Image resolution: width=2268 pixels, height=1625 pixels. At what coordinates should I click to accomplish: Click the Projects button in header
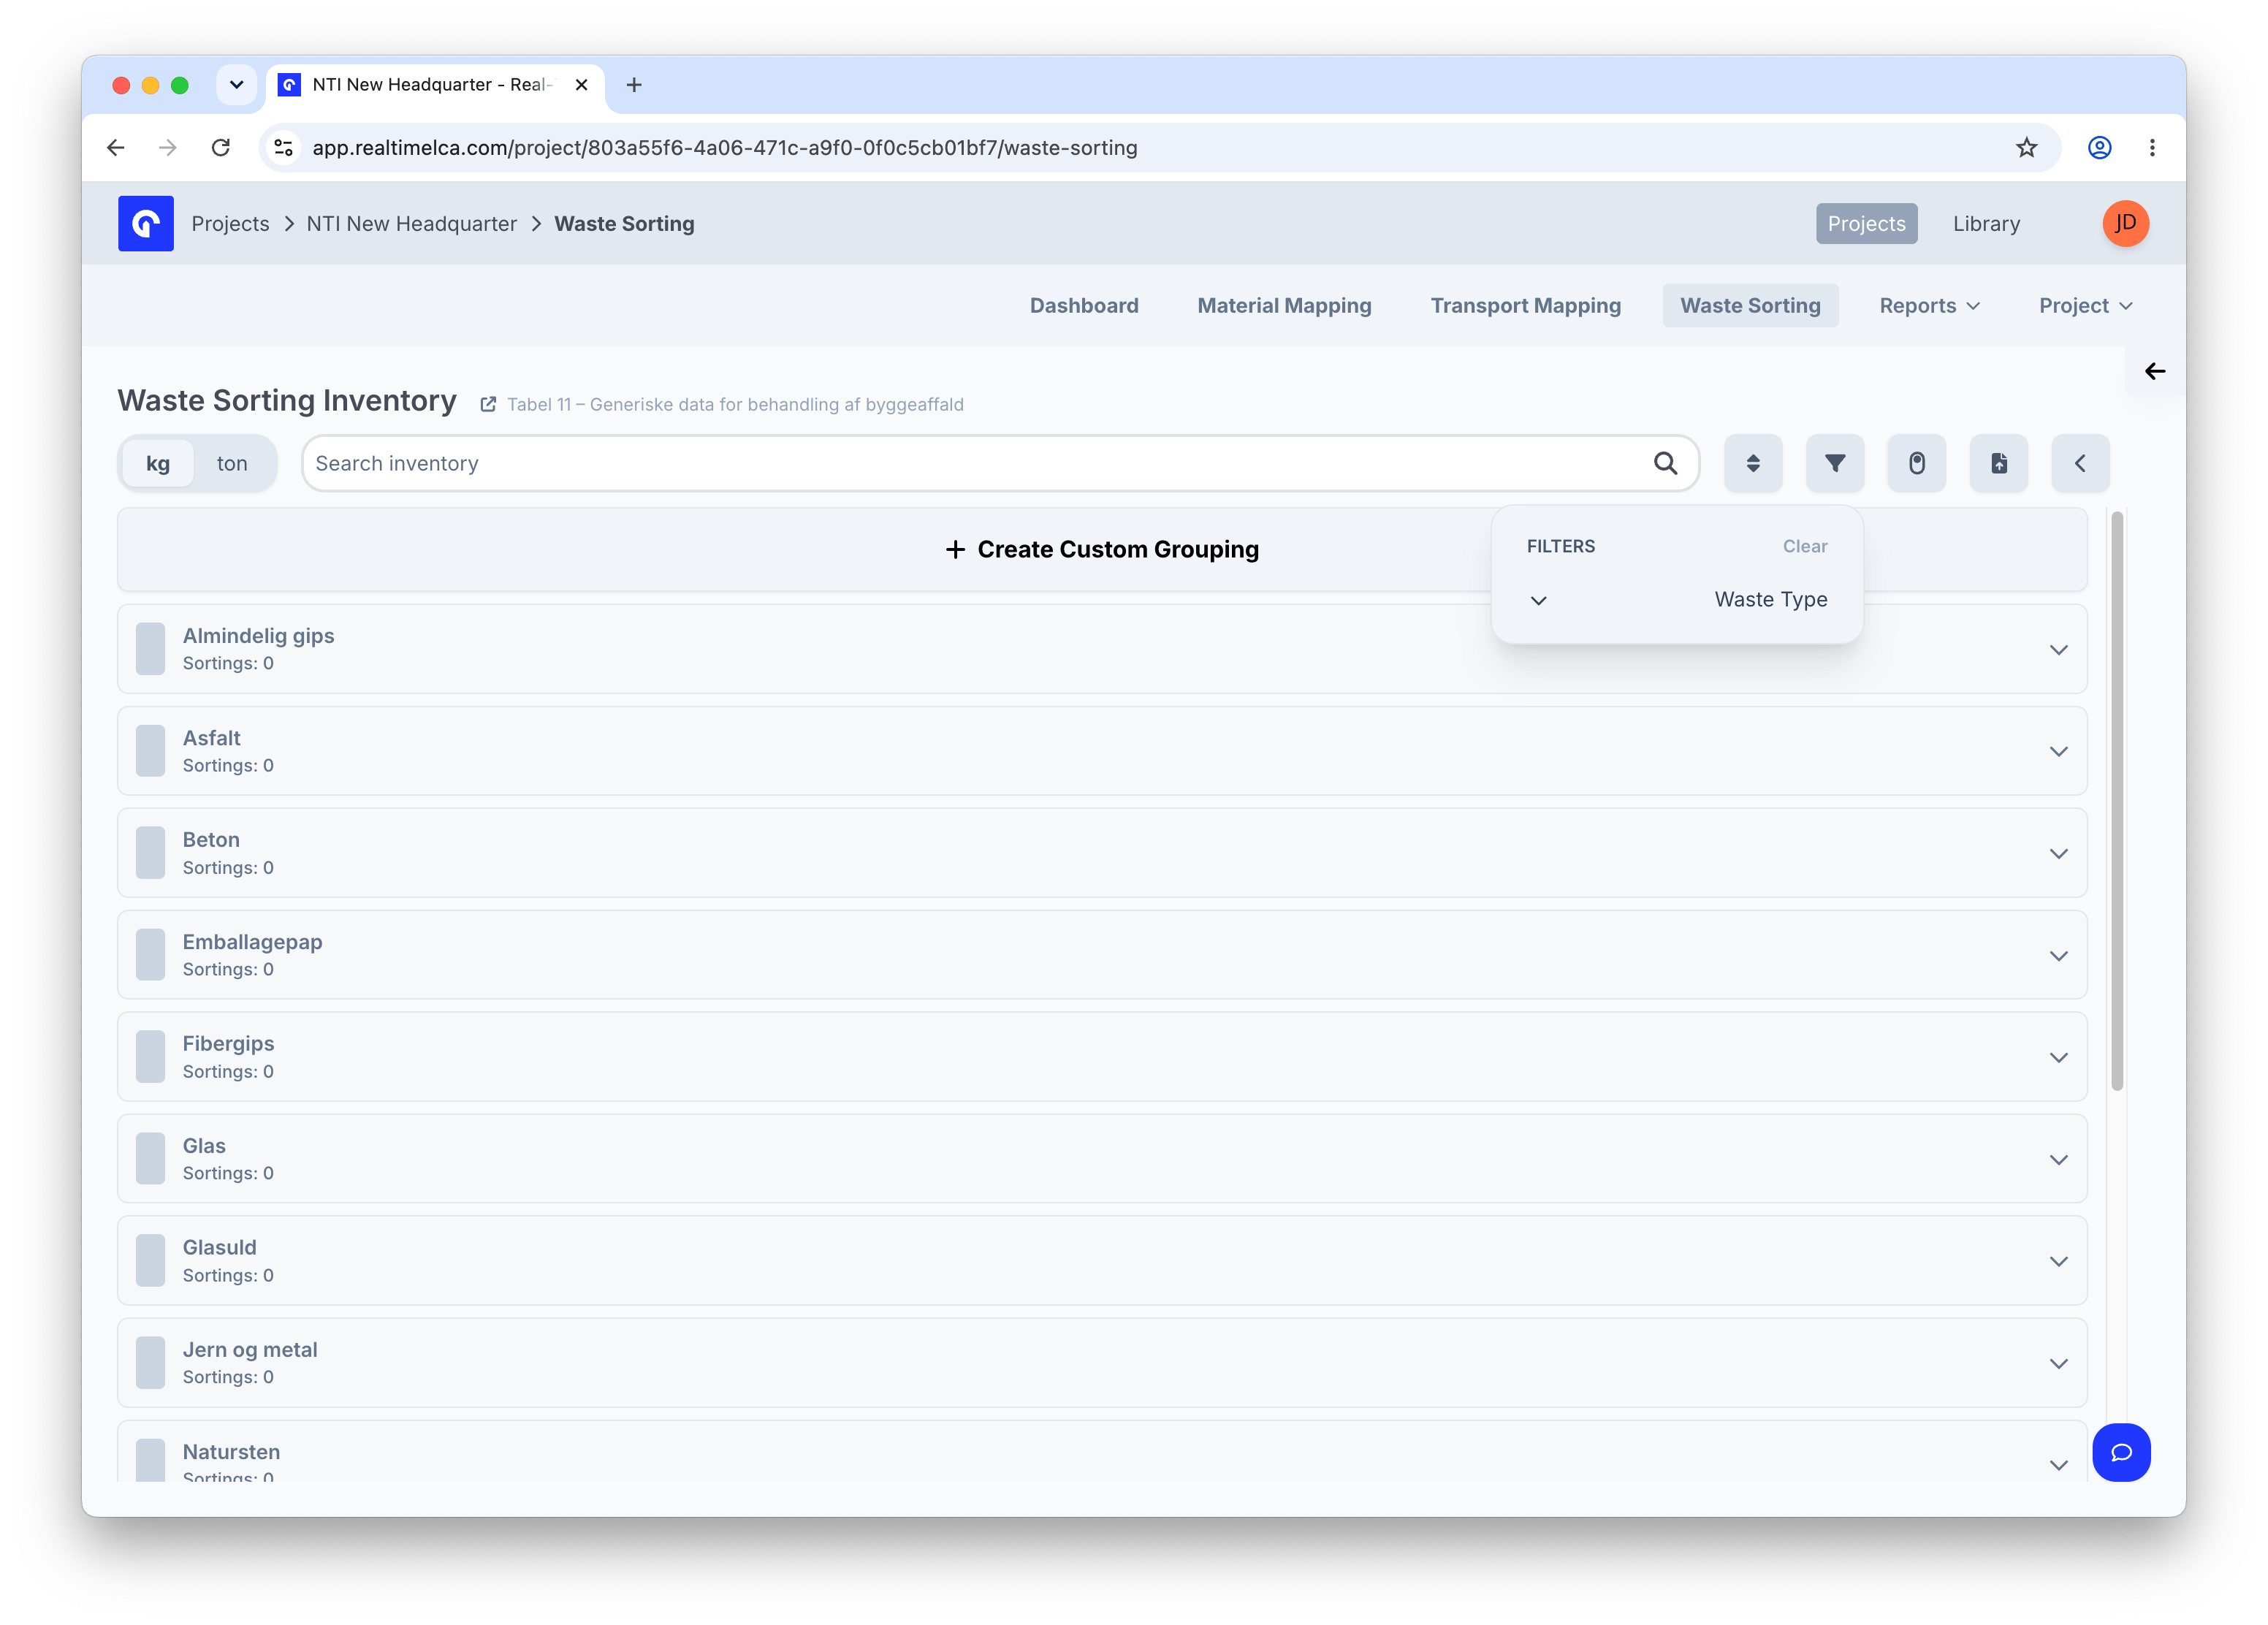(x=1866, y=223)
